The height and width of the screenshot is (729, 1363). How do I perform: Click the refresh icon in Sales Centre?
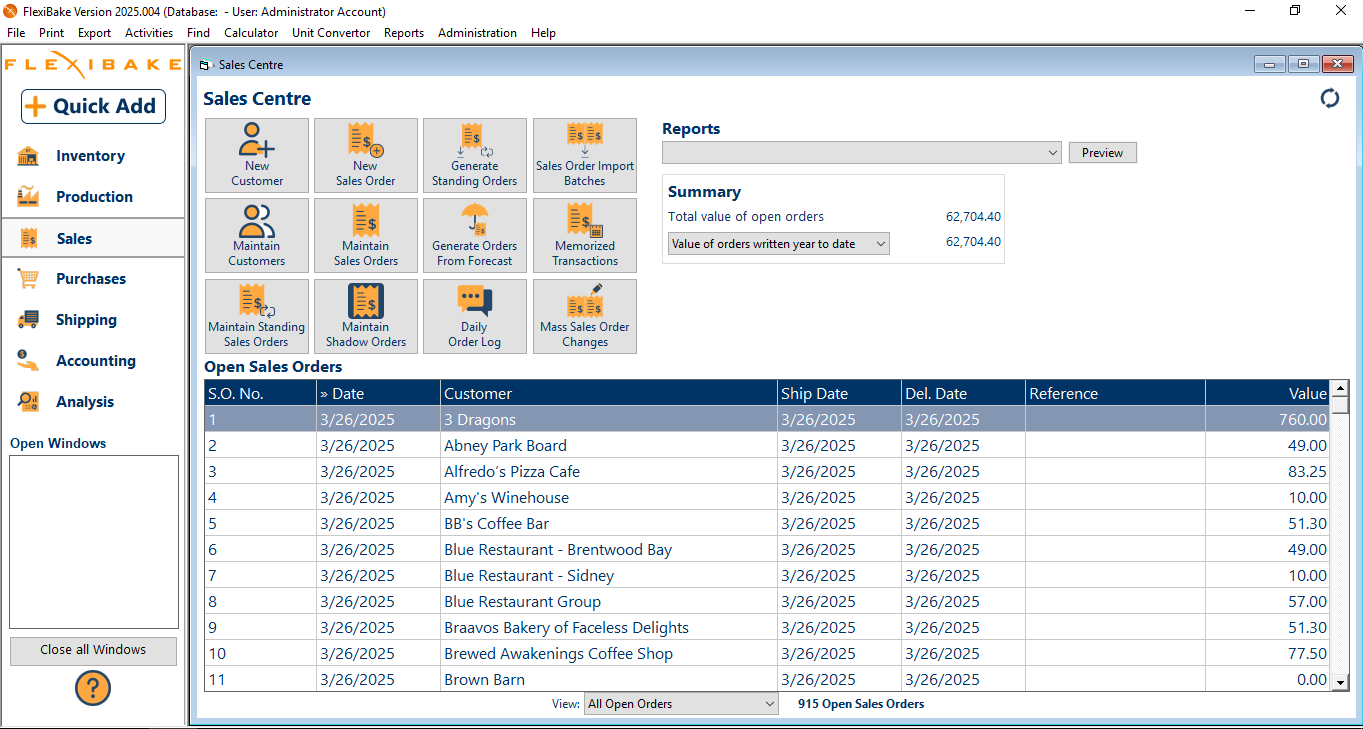pyautogui.click(x=1330, y=98)
